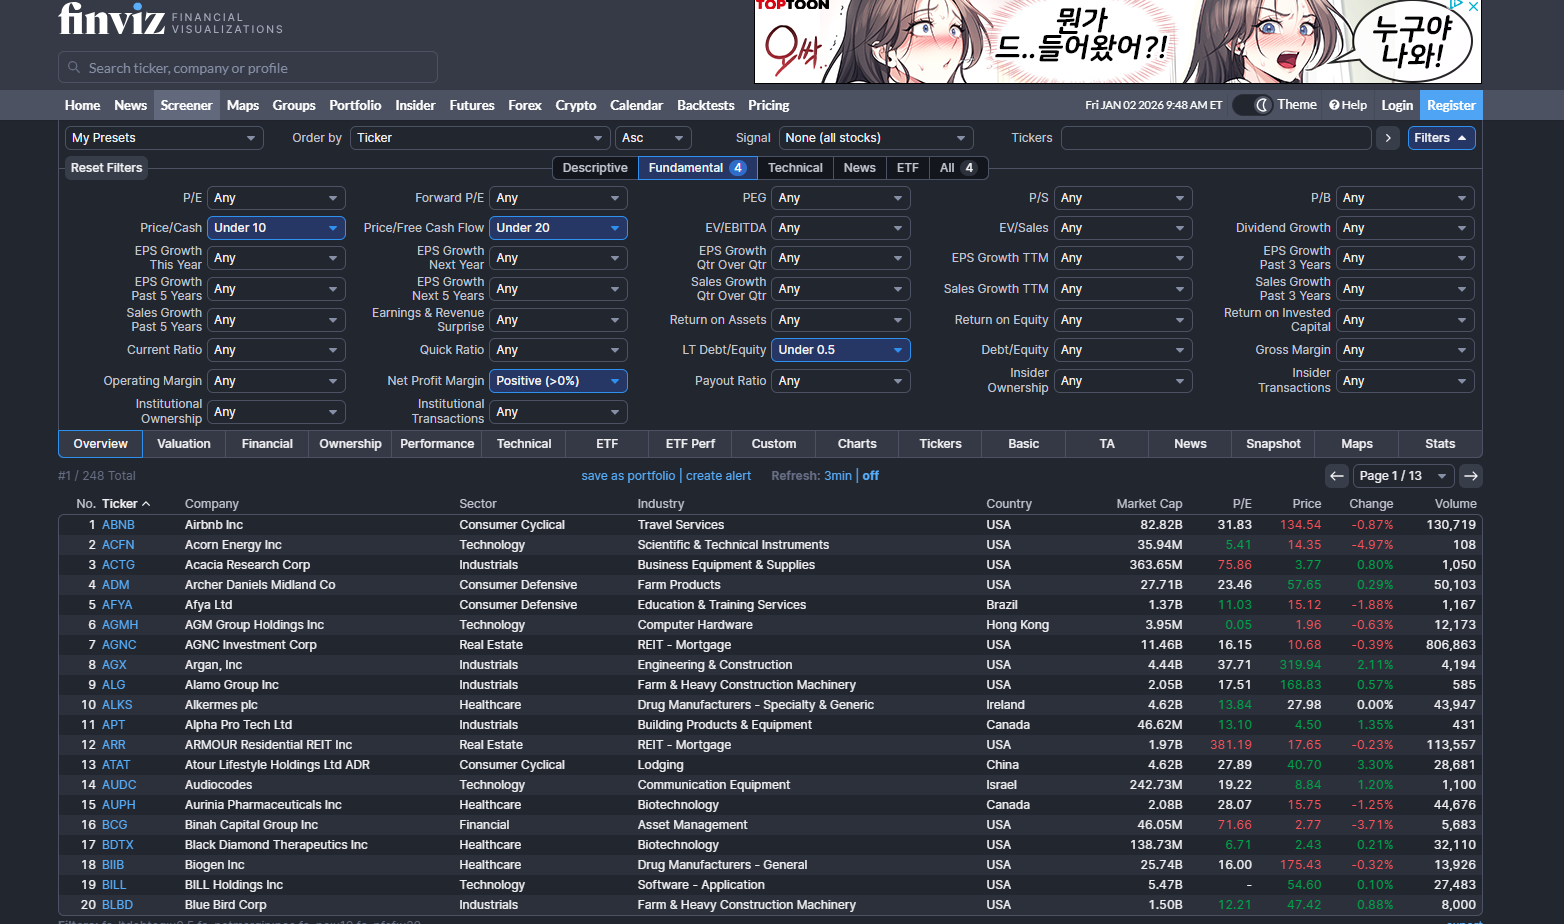Viewport: 1564px width, 924px height.
Task: Click the ad info triangle icon
Action: 1458,6
